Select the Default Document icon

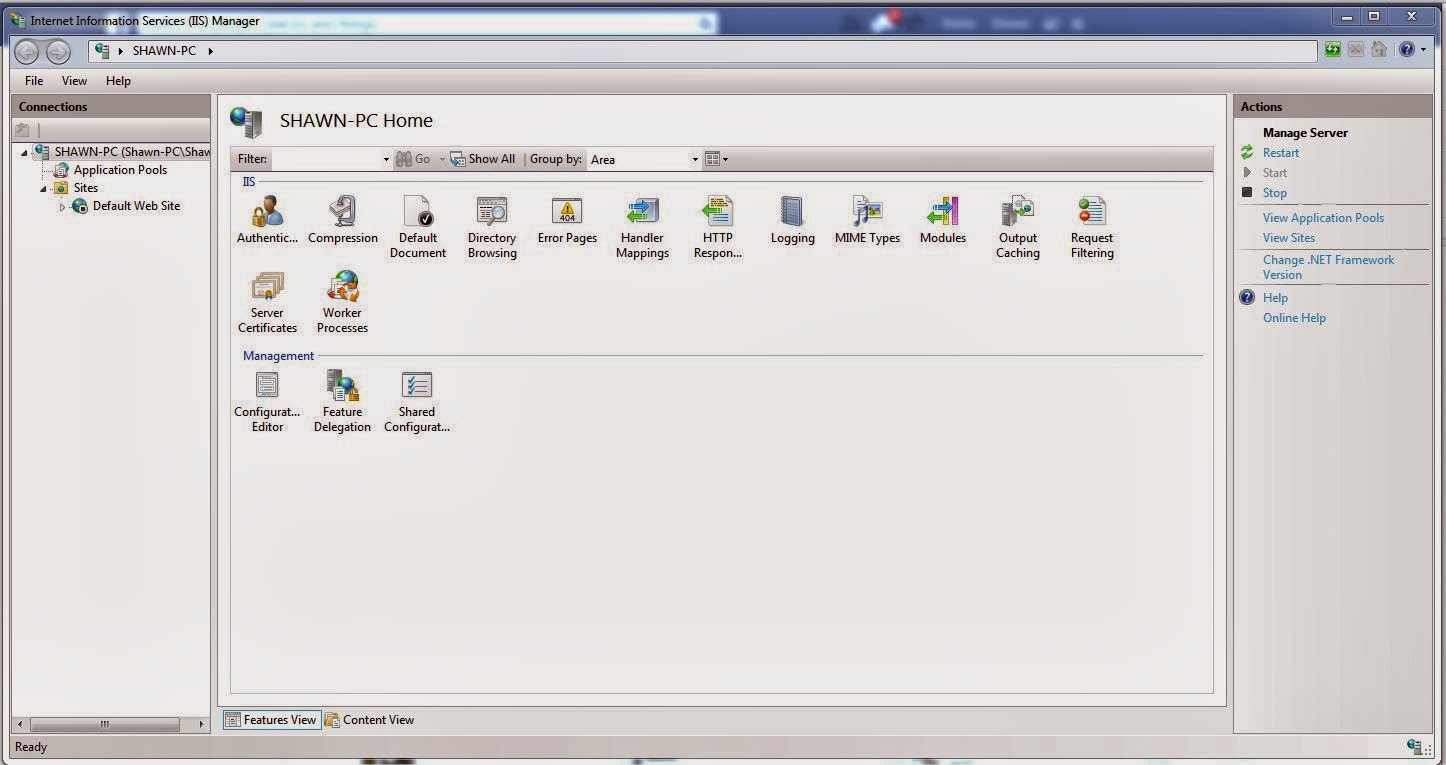(x=418, y=228)
